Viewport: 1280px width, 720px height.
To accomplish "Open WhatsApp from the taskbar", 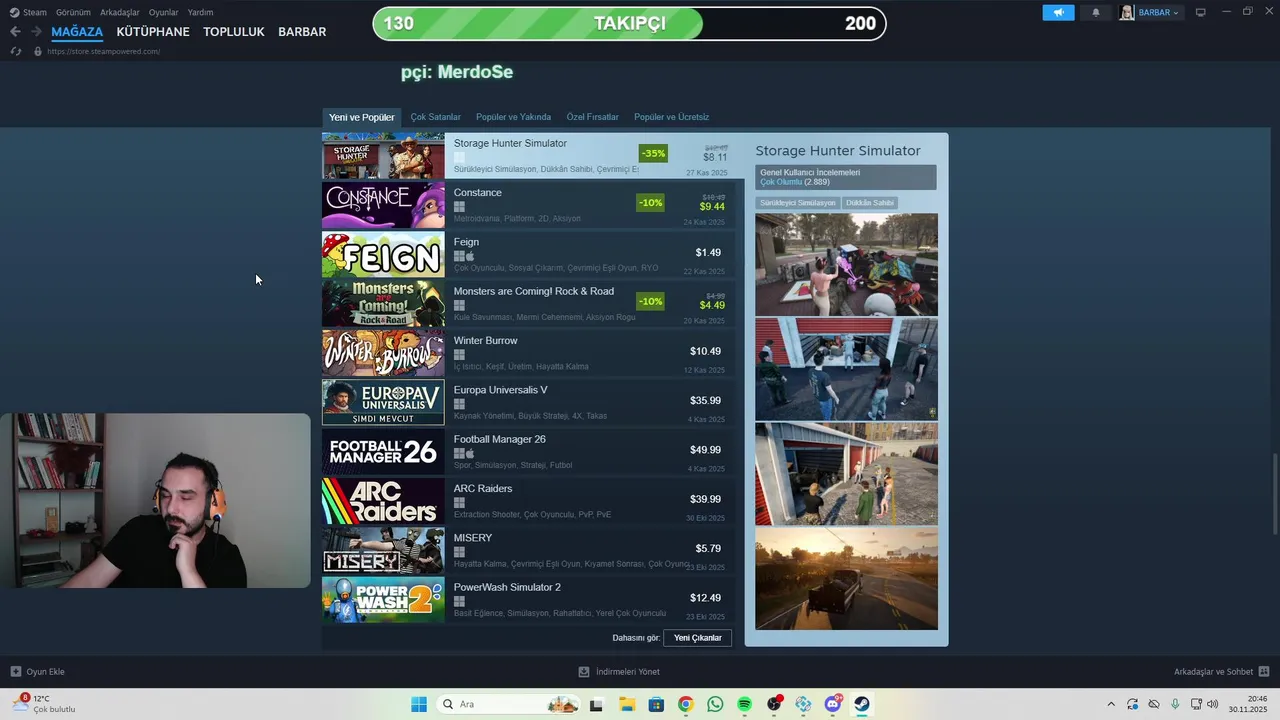I will point(715,704).
